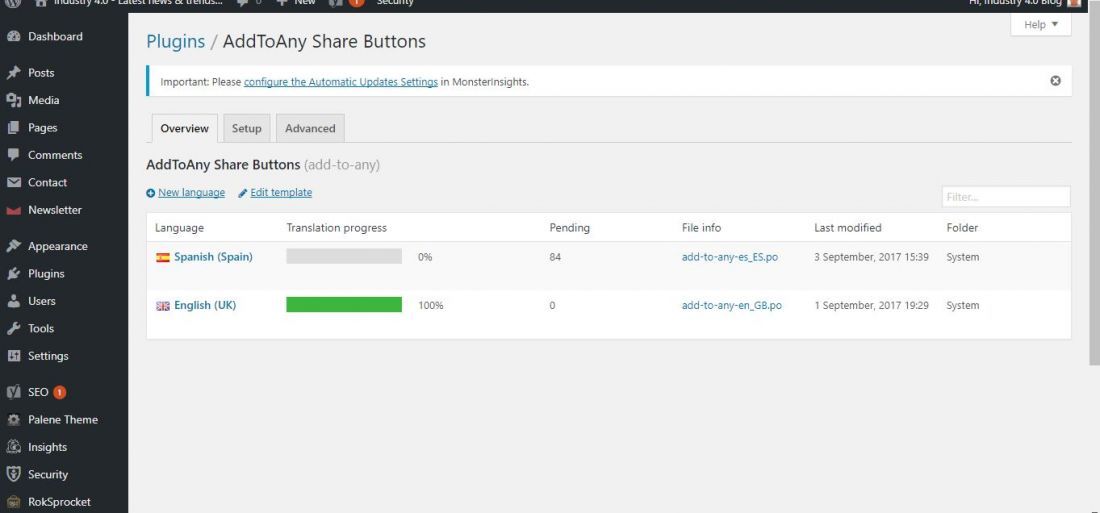Click pending count 0 in English row
1100x513 pixels.
click(x=552, y=305)
